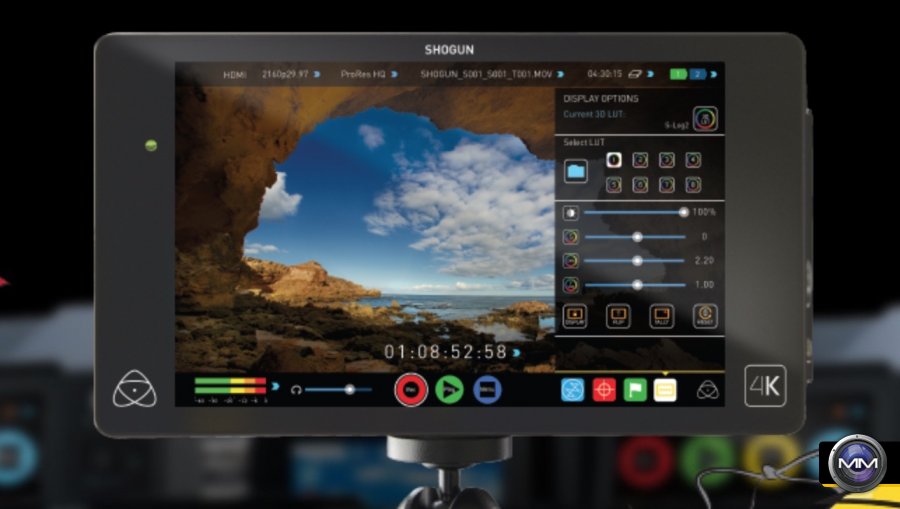Viewport: 900px width, 509px height.
Task: Click the 2.20 slider value
Action: click(704, 261)
